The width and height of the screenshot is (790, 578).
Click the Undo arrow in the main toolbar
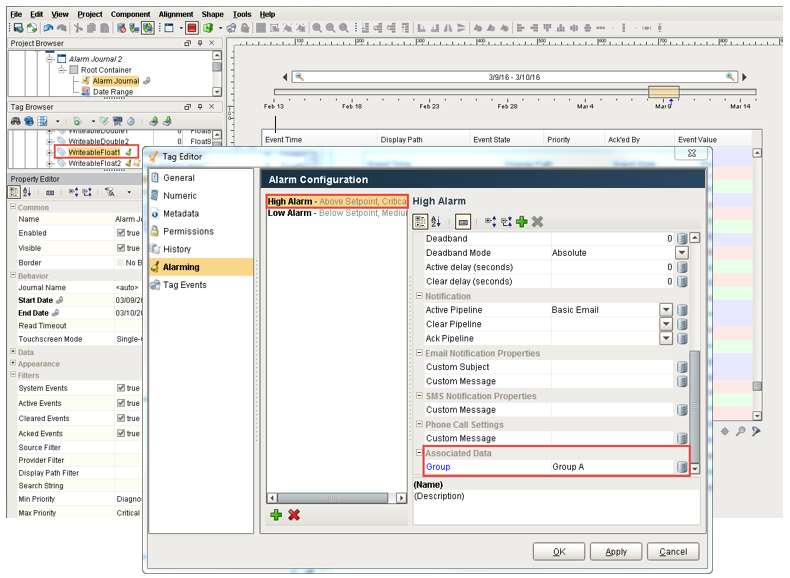click(48, 28)
